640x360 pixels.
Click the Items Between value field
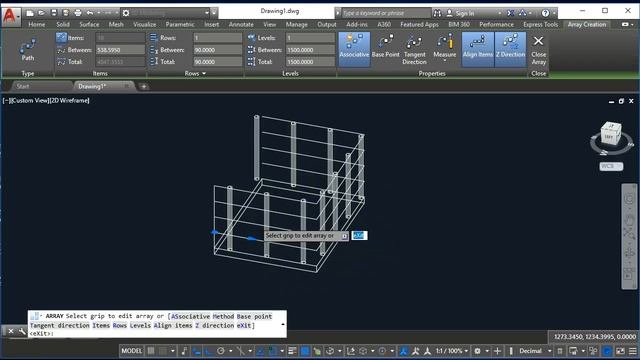coord(120,50)
